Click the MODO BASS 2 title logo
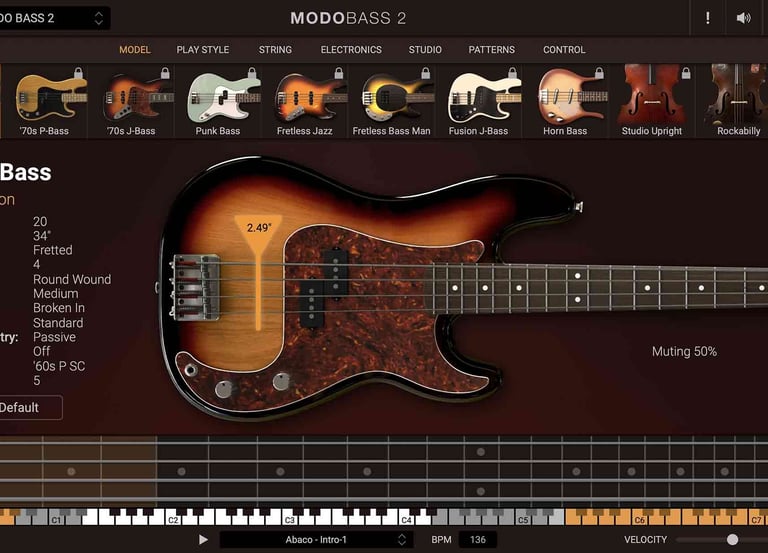This screenshot has height=553, width=768. (x=348, y=19)
